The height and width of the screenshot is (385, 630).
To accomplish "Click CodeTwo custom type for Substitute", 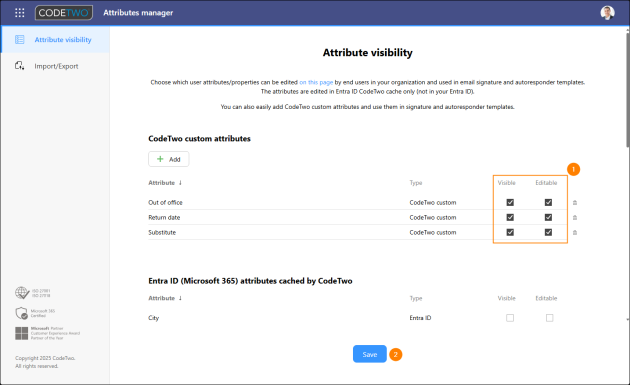I will coord(433,232).
